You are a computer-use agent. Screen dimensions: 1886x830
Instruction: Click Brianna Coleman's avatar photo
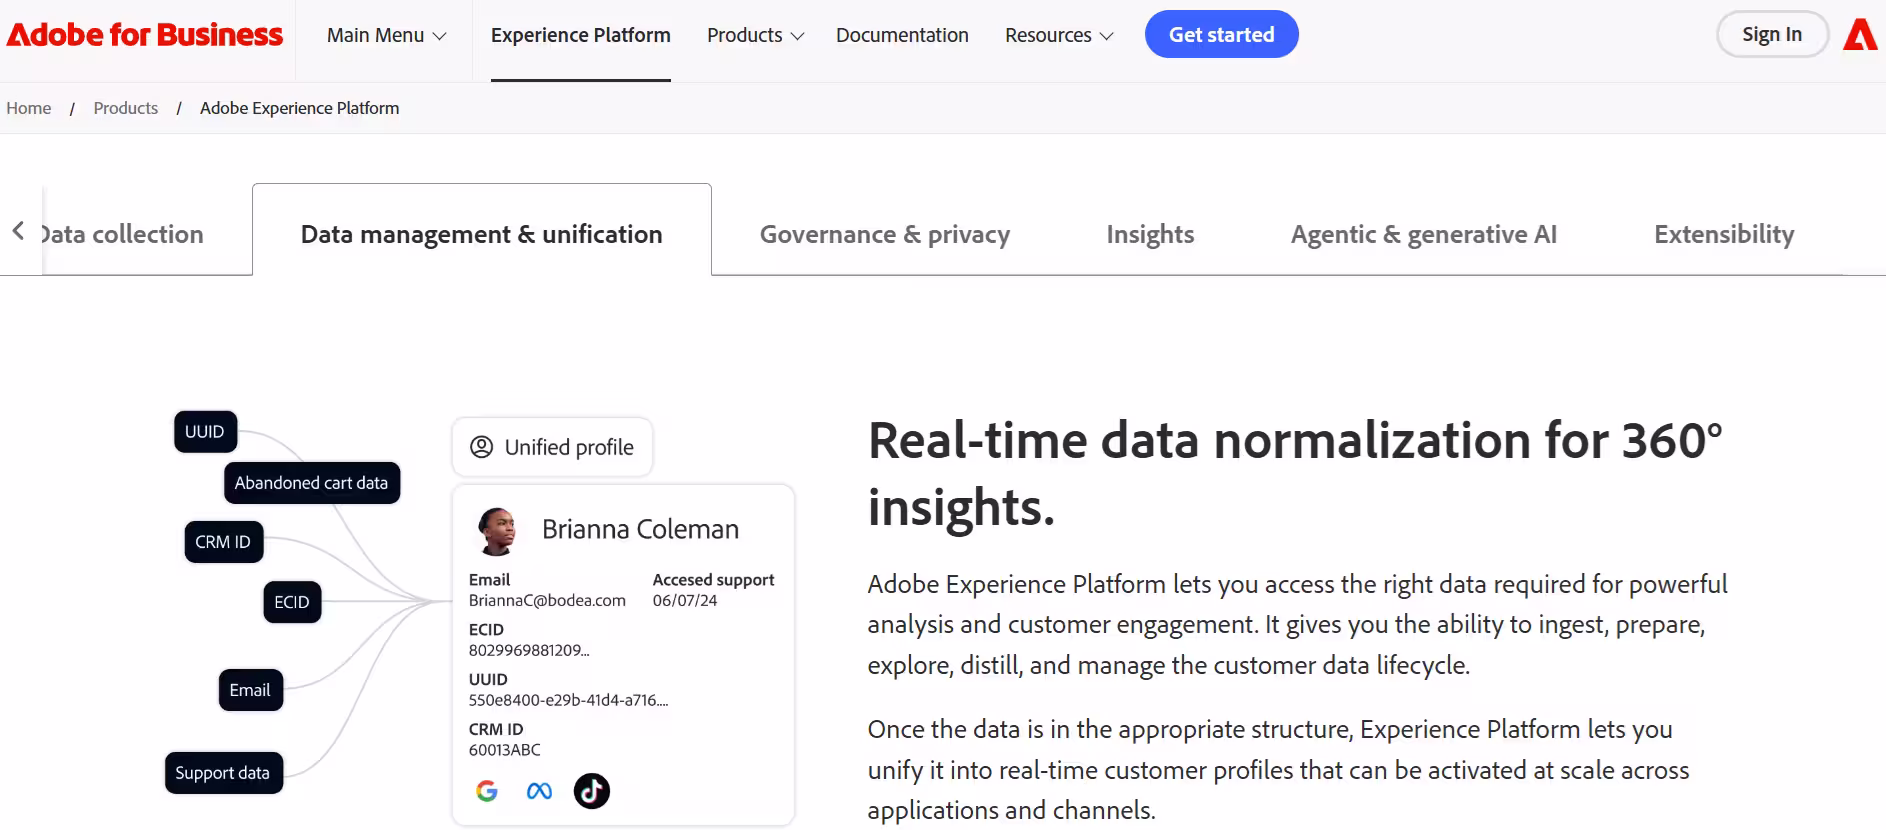pos(497,531)
